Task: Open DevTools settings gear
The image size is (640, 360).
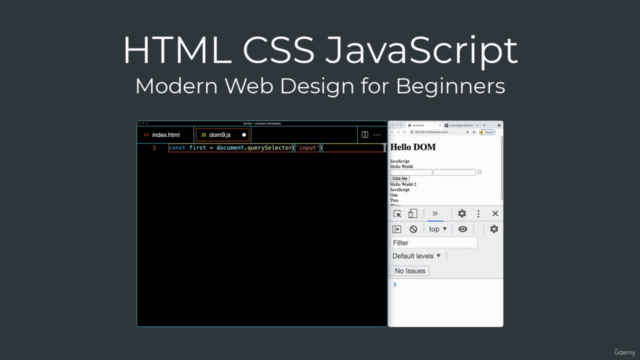Action: pyautogui.click(x=462, y=213)
